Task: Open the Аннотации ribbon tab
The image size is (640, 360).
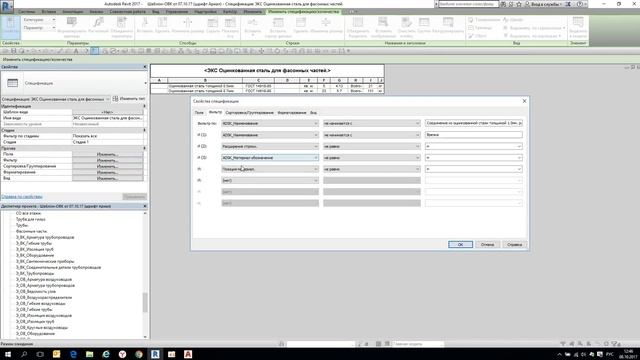Action: coord(73,12)
